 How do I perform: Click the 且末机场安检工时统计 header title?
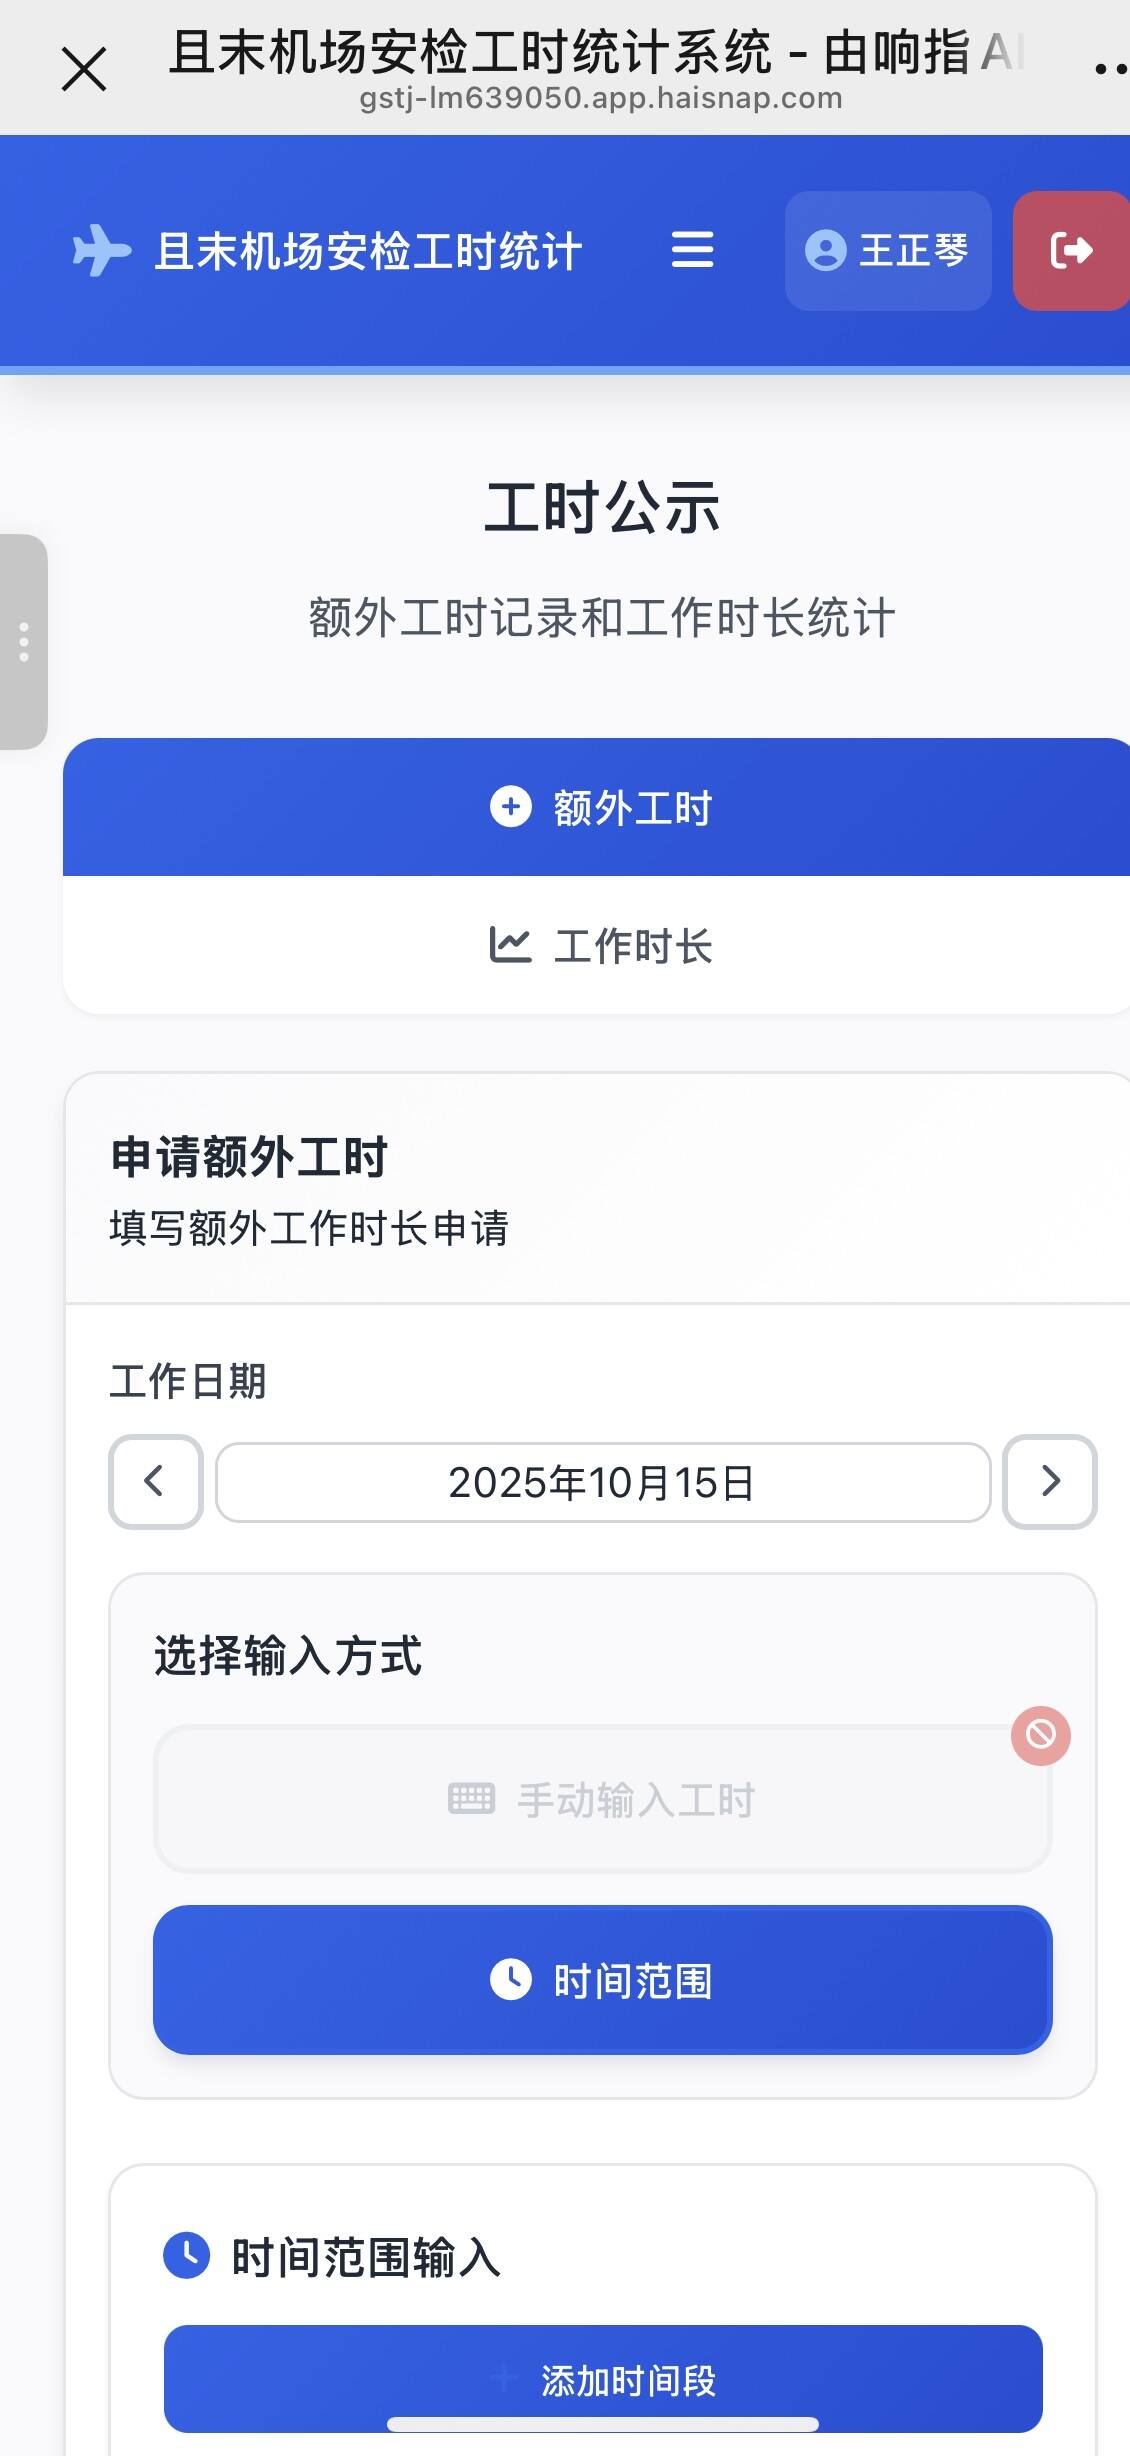click(368, 251)
